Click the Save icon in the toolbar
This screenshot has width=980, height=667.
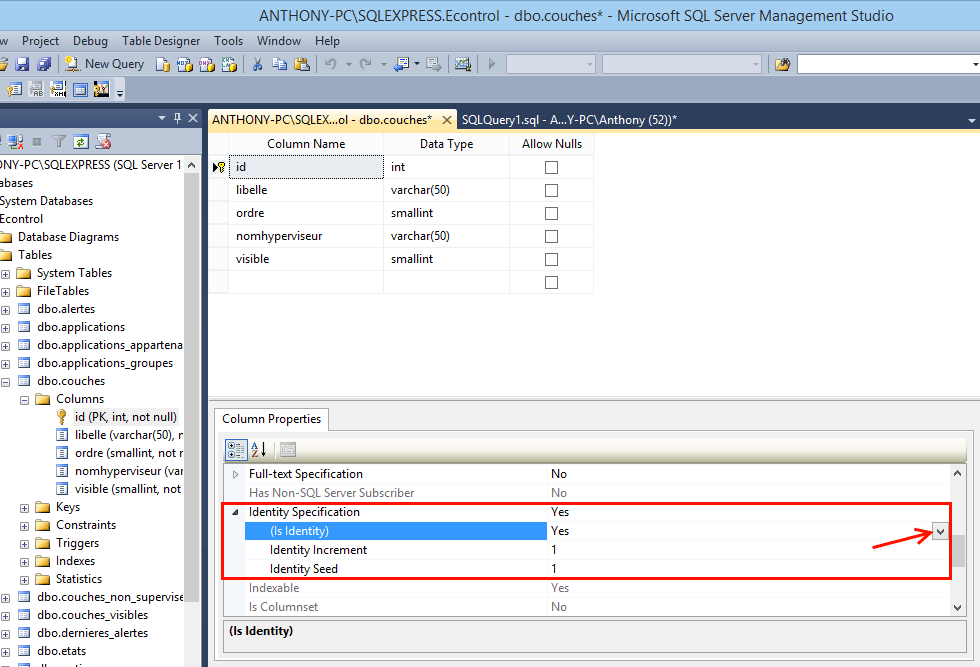click(x=22, y=64)
